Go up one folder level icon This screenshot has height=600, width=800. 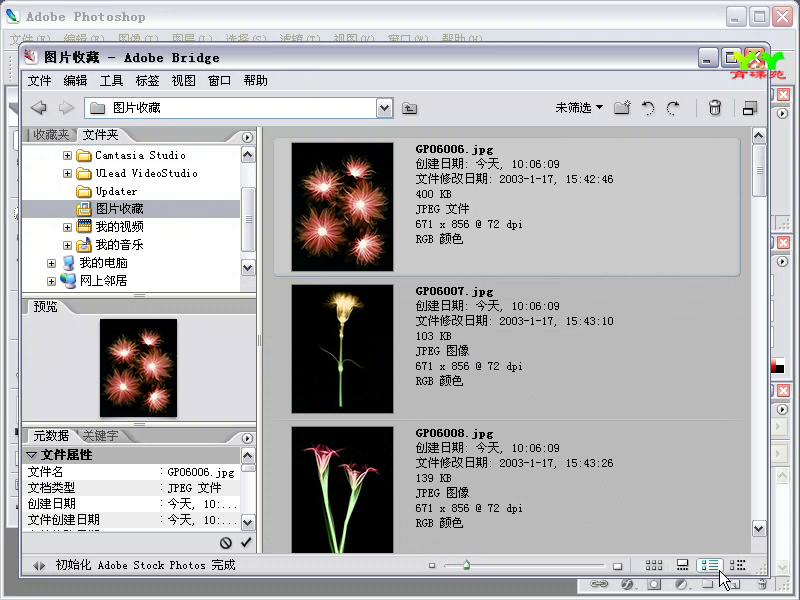(x=409, y=108)
